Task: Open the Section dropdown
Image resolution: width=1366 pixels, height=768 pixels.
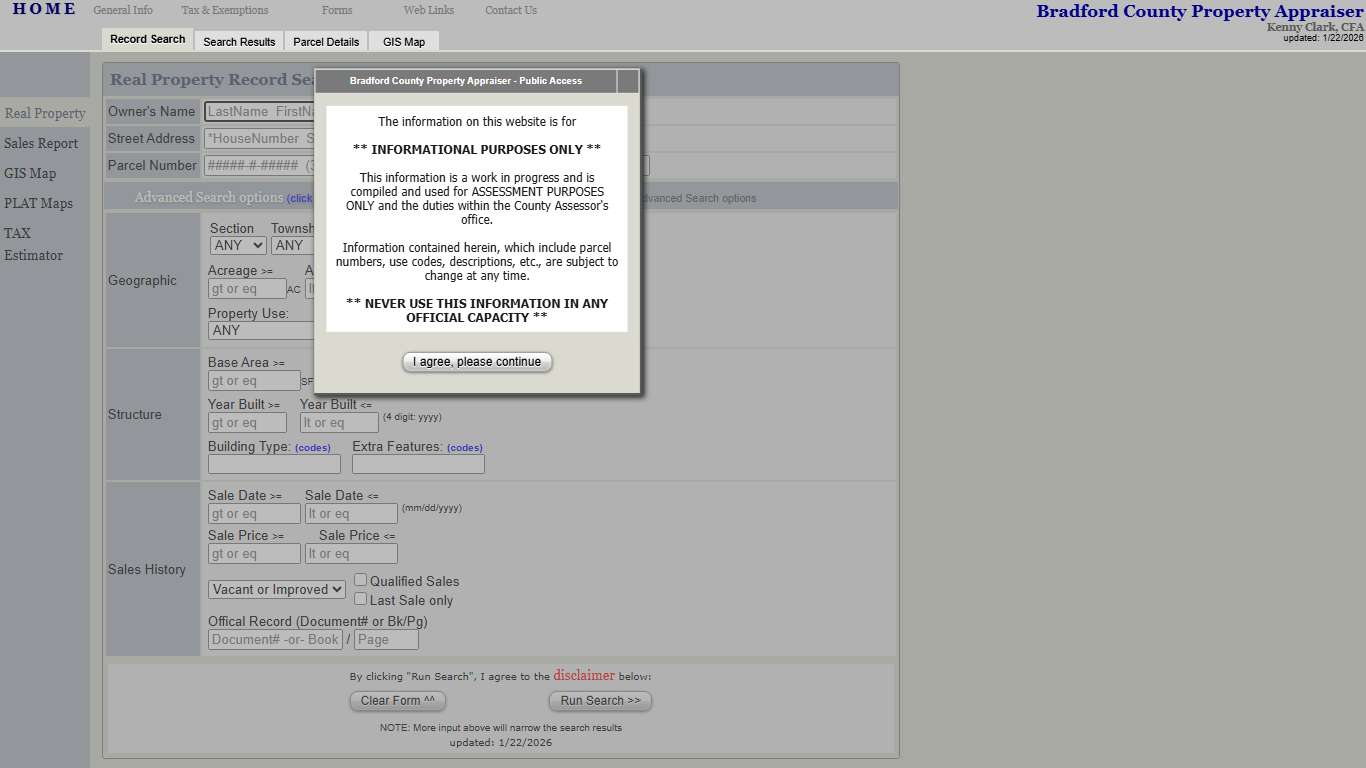Action: pyautogui.click(x=238, y=245)
